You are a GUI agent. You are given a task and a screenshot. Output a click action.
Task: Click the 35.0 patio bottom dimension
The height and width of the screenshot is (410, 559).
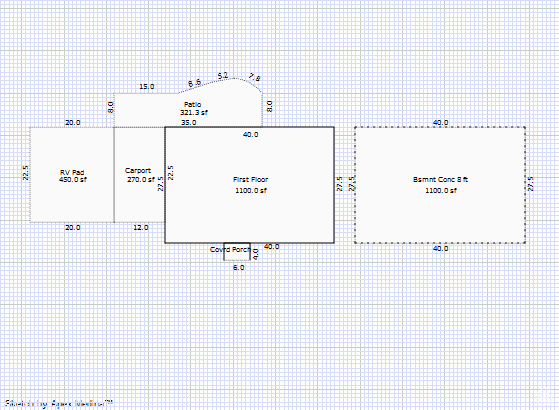(x=189, y=123)
